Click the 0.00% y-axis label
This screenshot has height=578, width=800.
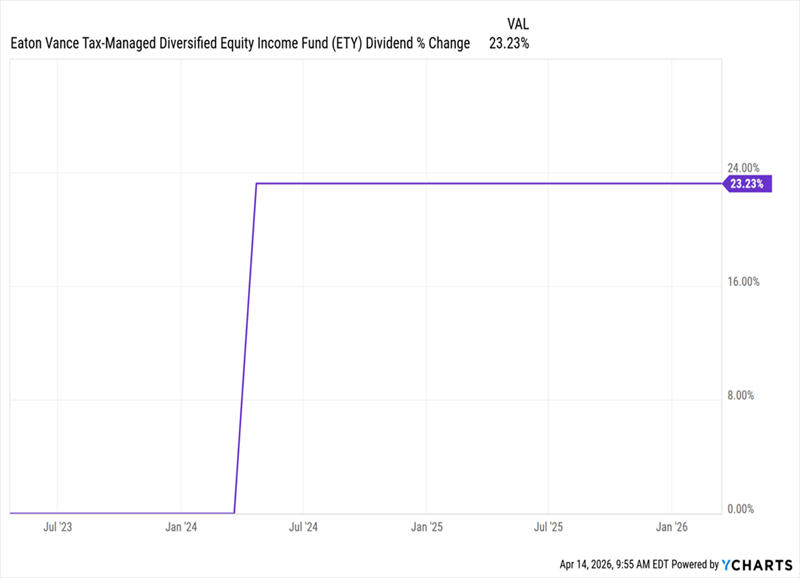click(x=740, y=510)
